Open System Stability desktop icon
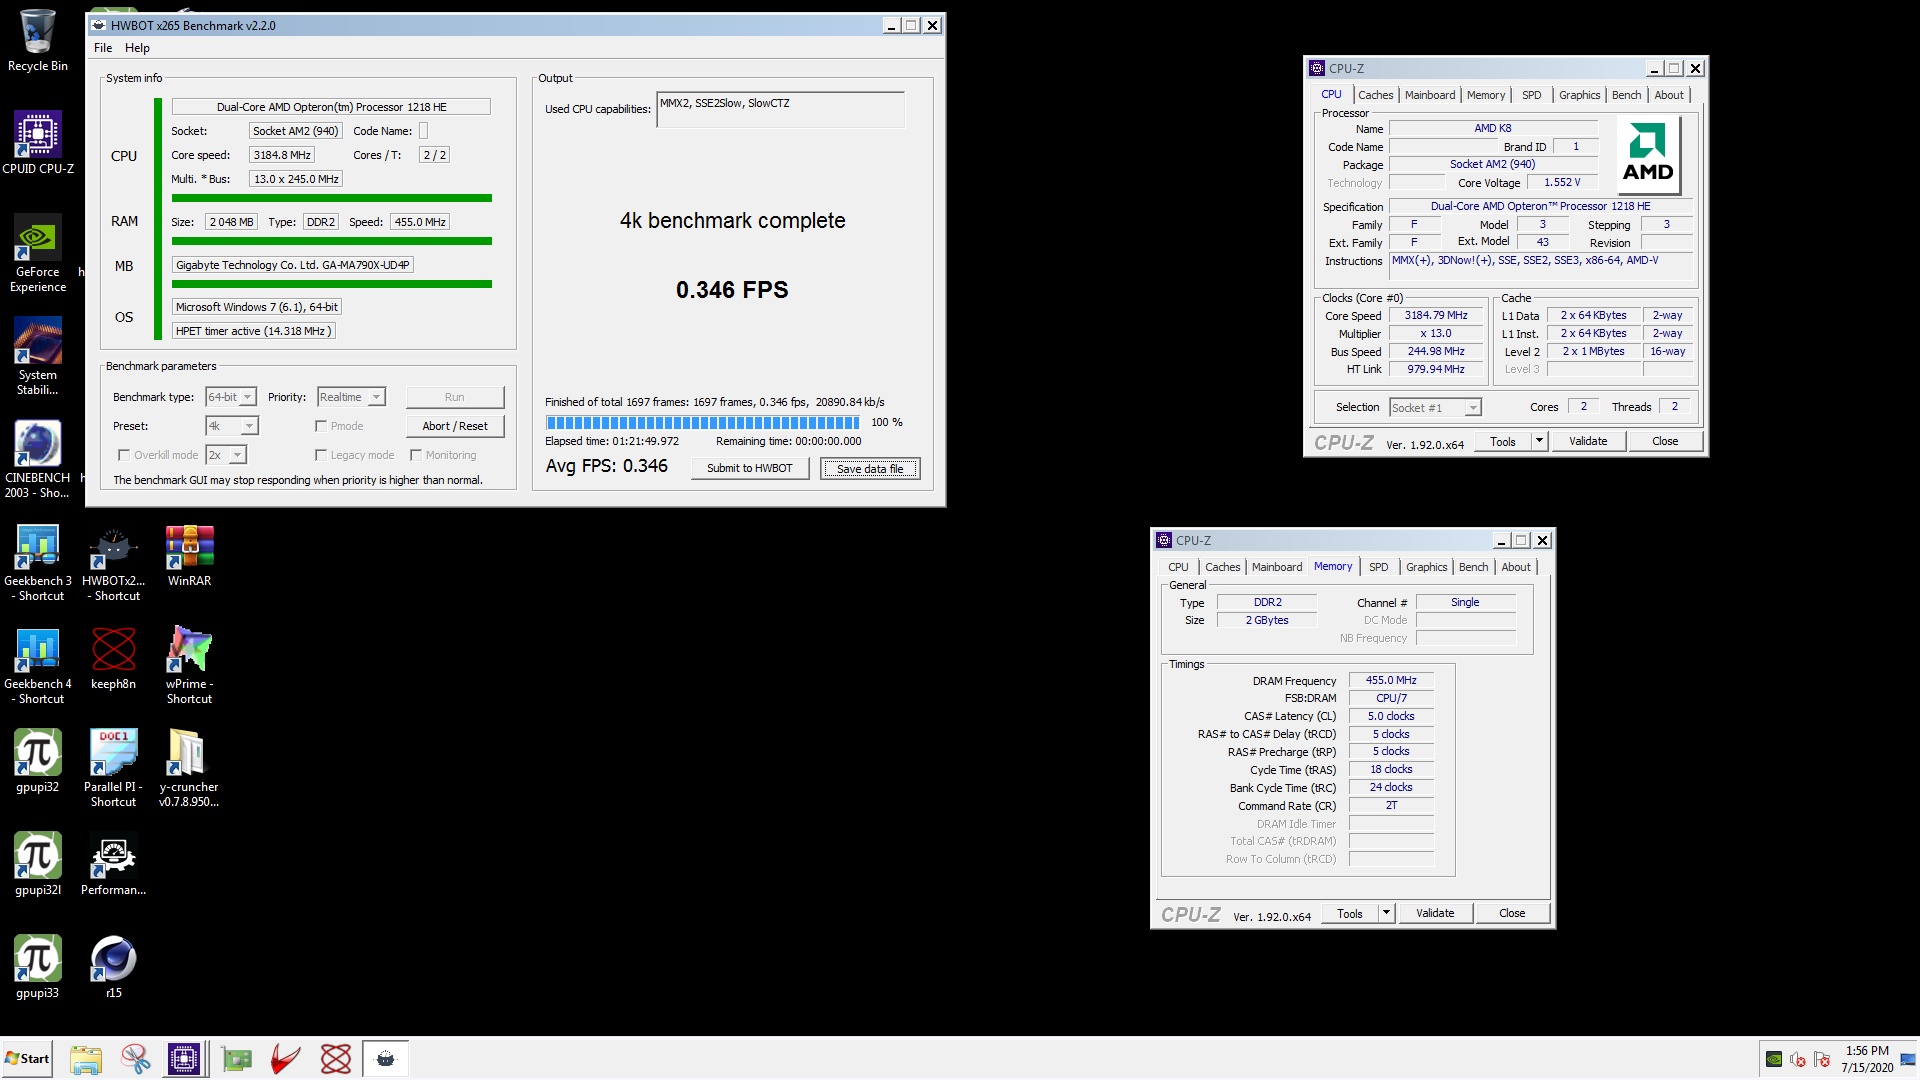The image size is (1920, 1080). point(38,355)
